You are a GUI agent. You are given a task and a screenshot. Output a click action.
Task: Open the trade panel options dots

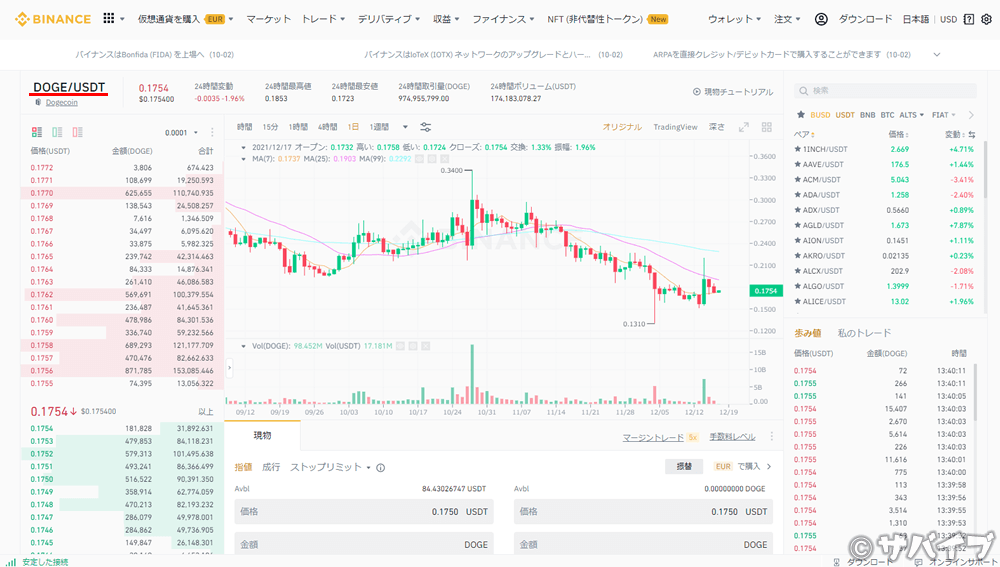pos(772,436)
